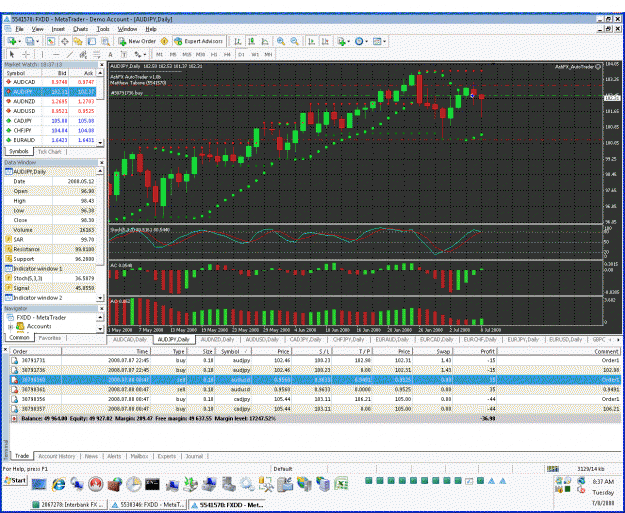Open the Insert menu
This screenshot has width=625, height=513.
(x=58, y=29)
